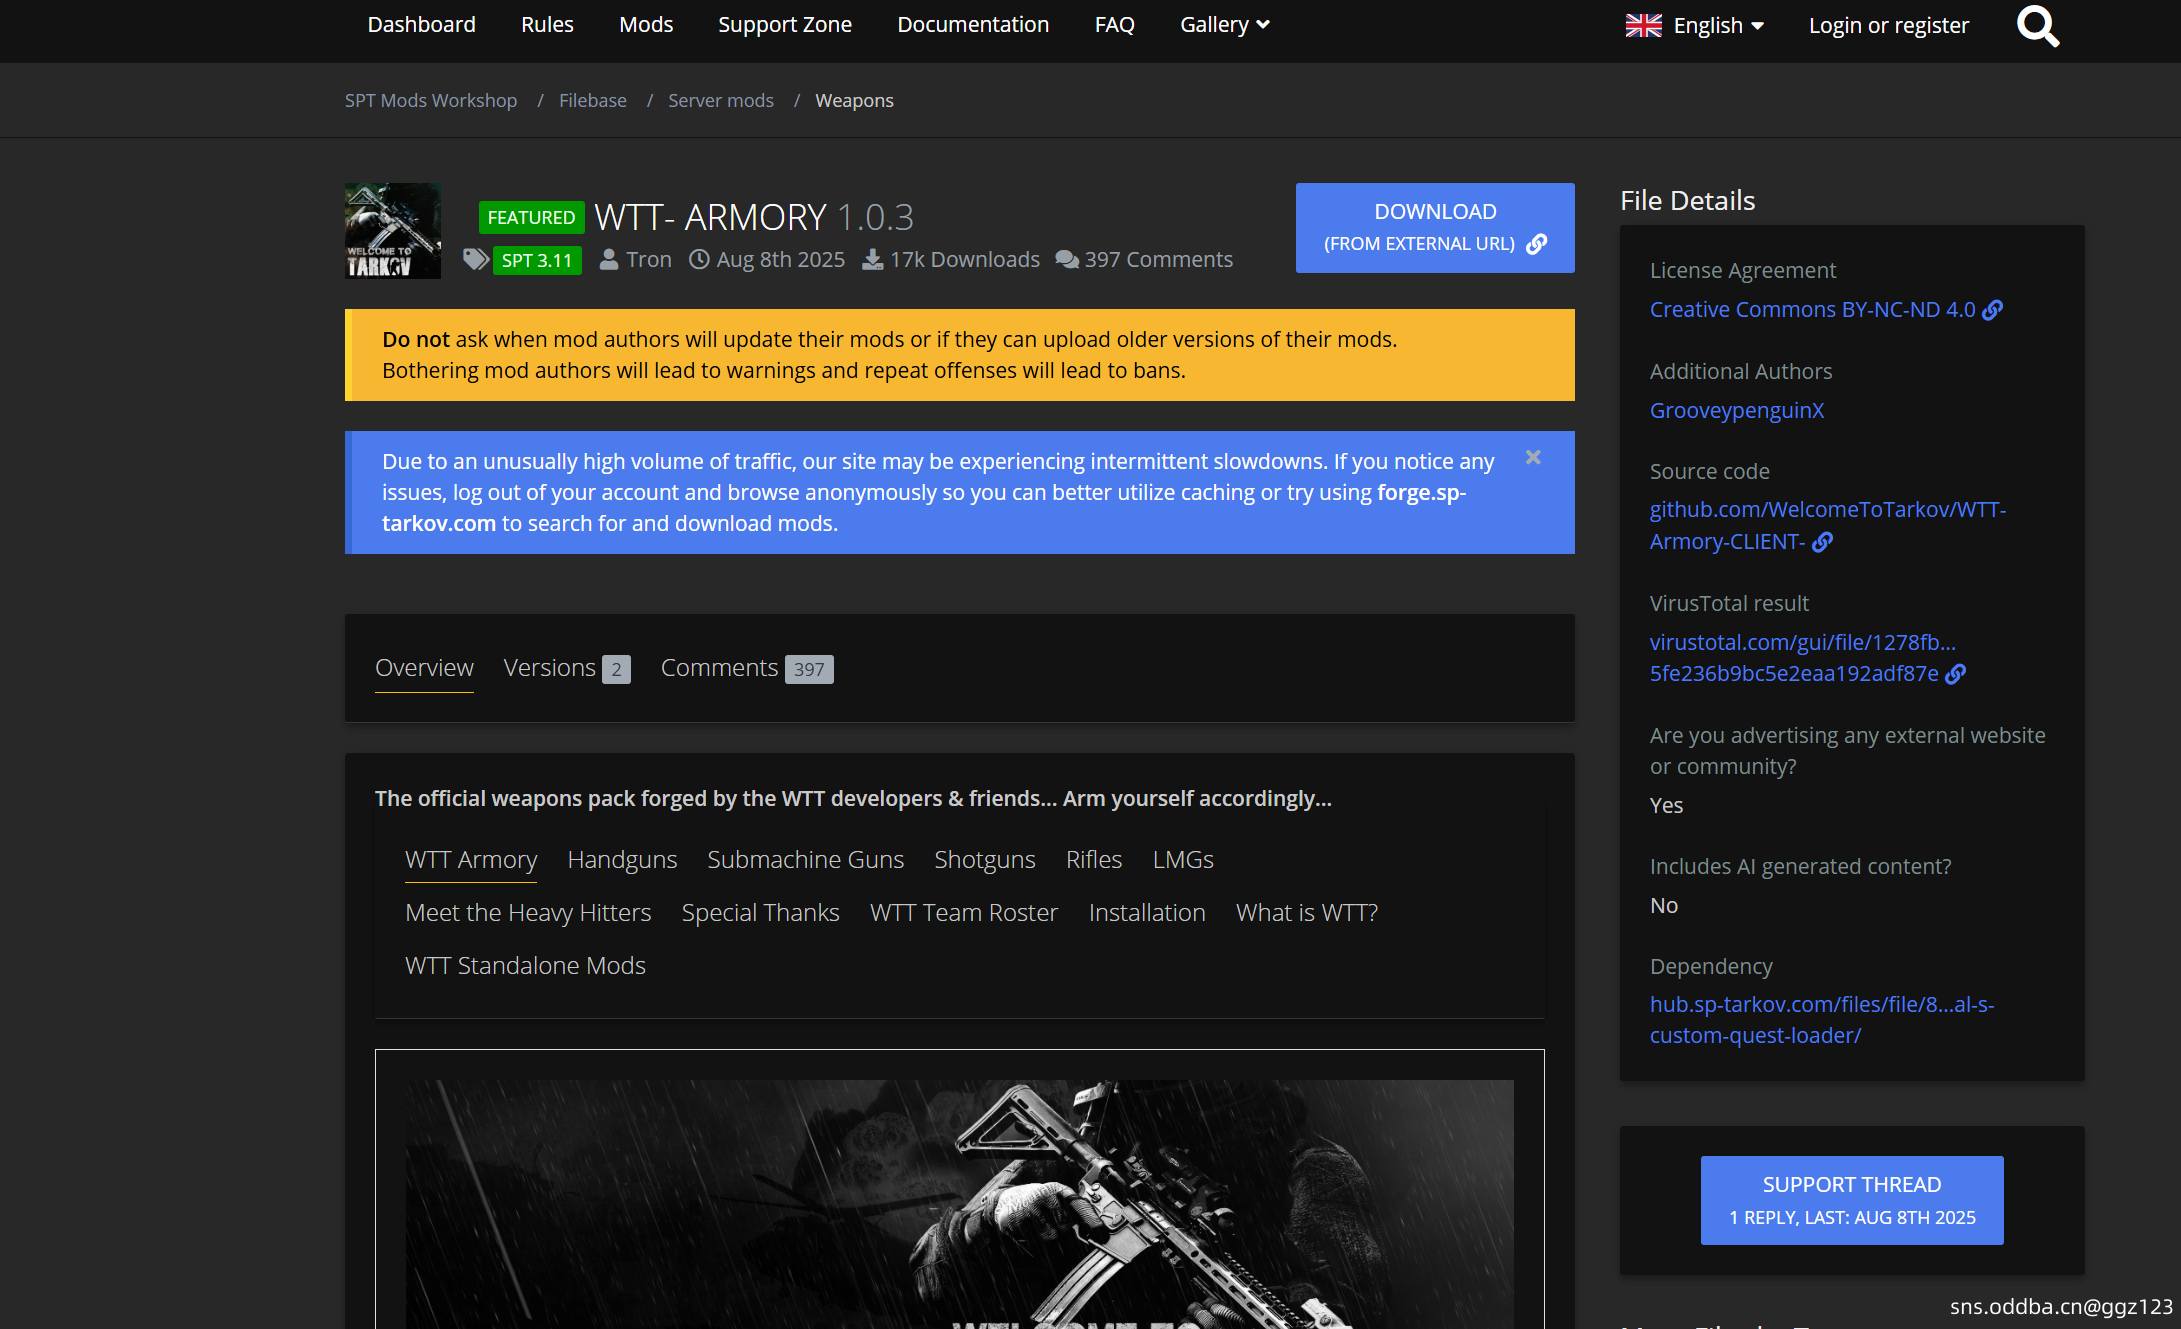Click Download from external URL button
2181x1329 pixels.
tap(1435, 228)
